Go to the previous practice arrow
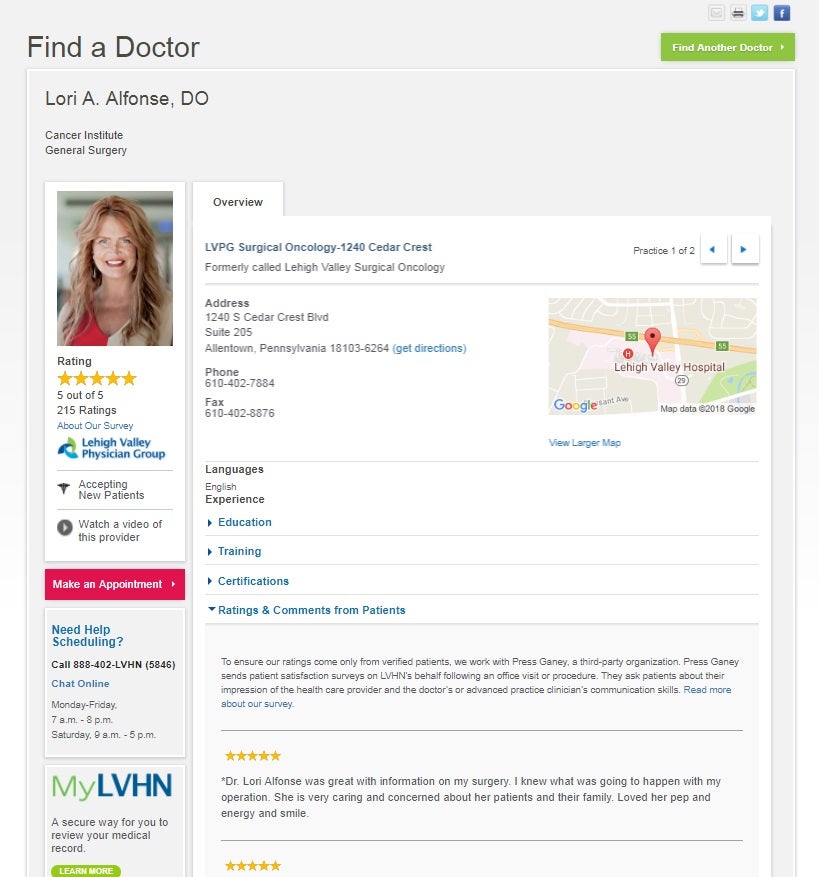Screen dimensions: 819x877 pos(713,249)
